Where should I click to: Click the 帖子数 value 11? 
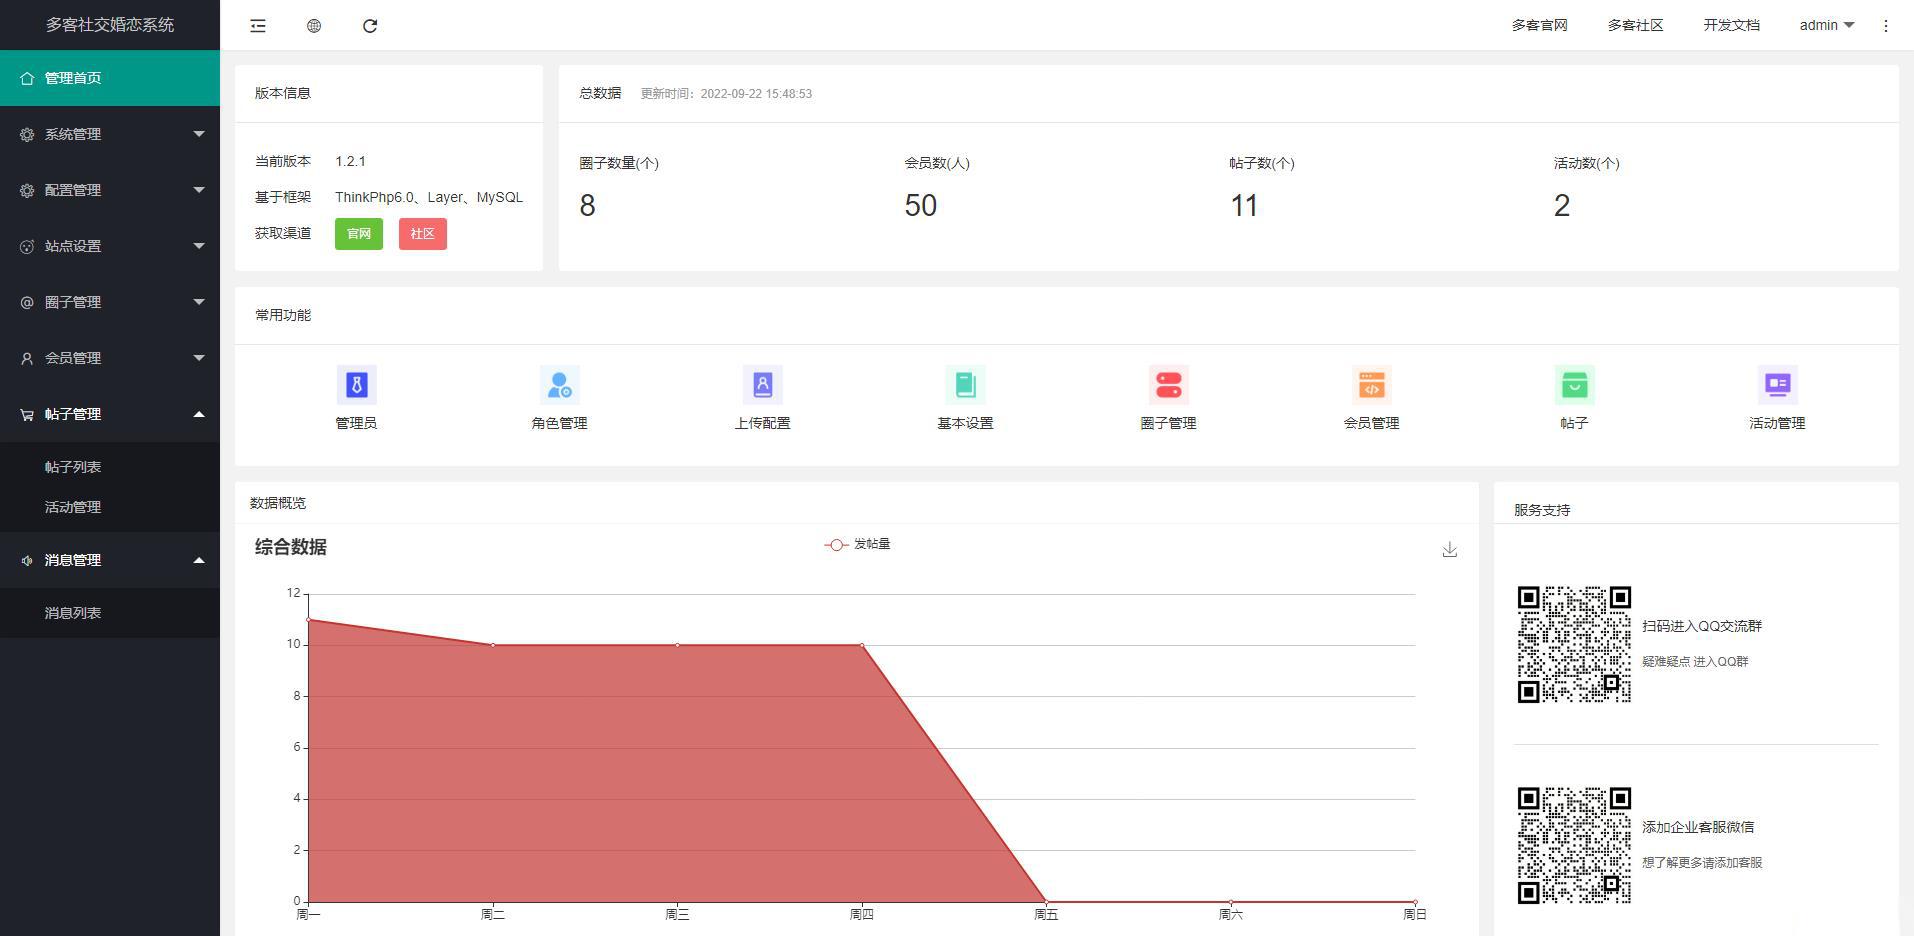[1244, 206]
